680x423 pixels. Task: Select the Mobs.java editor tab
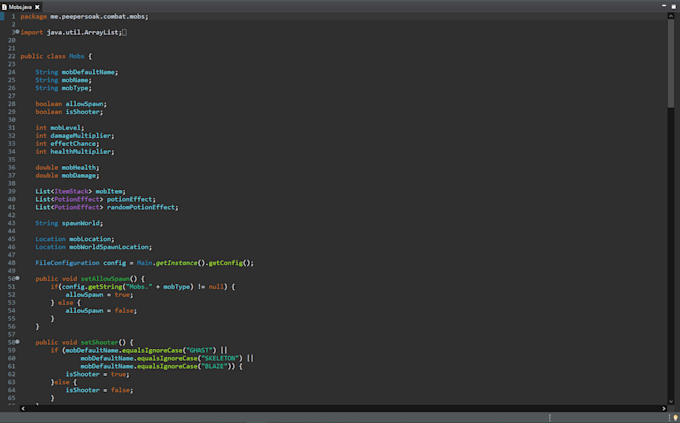click(21, 7)
